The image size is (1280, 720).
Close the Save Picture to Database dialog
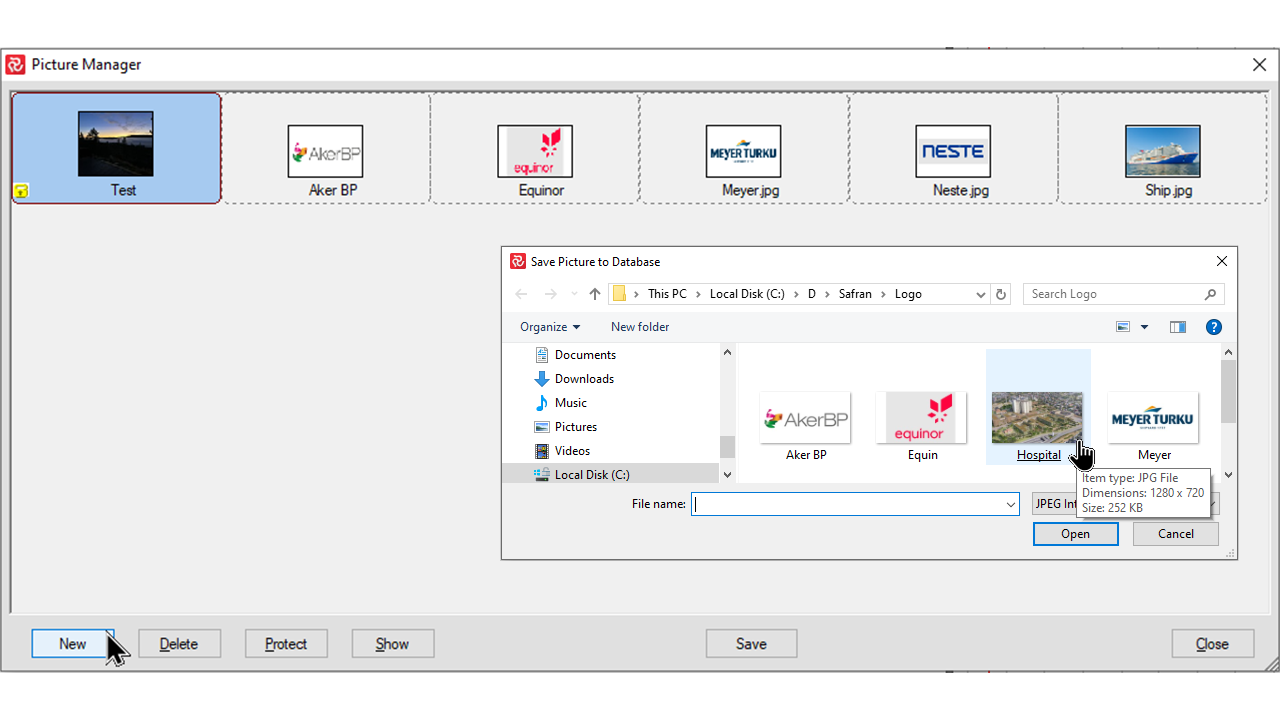tap(1221, 262)
